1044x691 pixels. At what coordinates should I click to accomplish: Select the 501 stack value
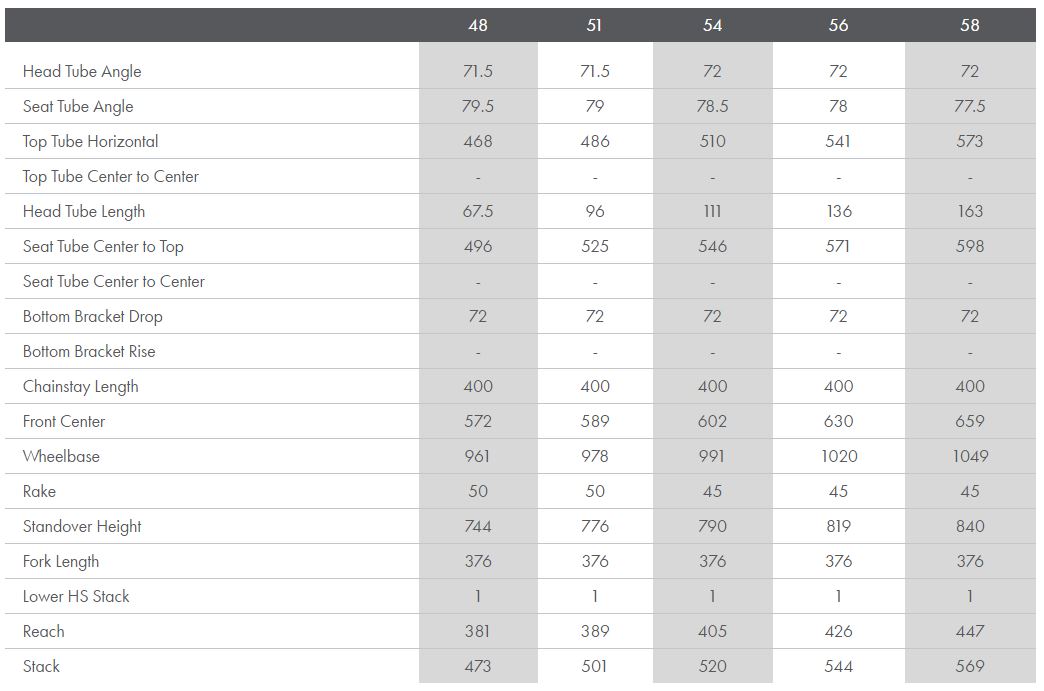595,667
